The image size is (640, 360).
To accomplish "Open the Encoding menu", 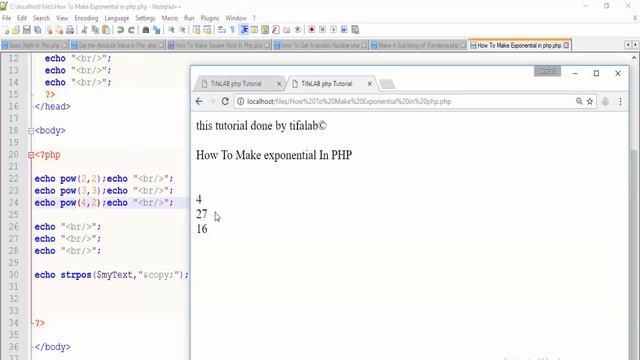I will coord(86,18).
